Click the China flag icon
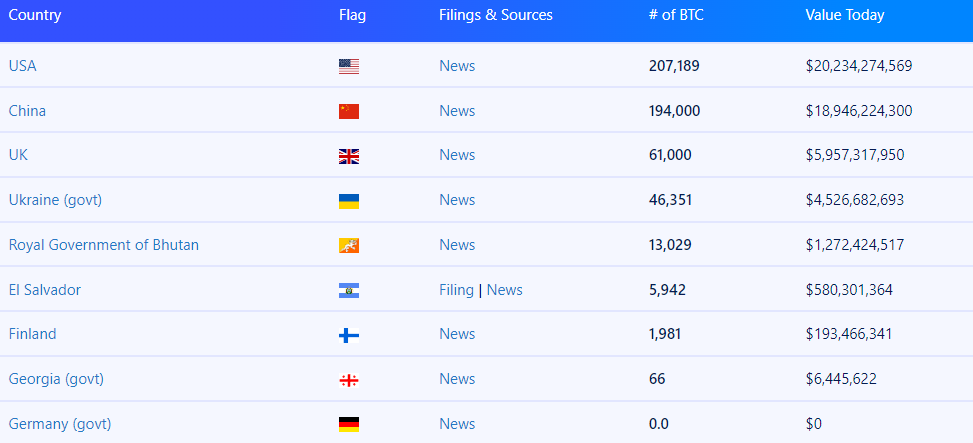 (x=349, y=111)
